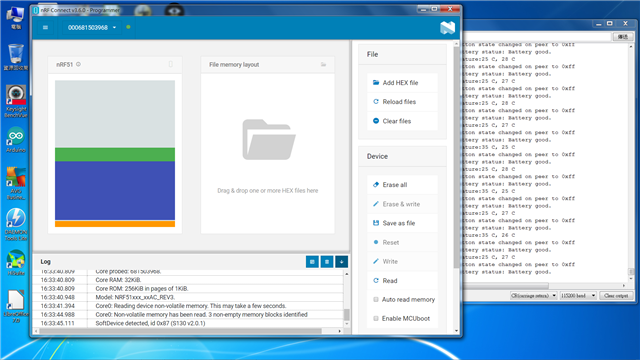Toggle log autoscroll with the down-arrow icon
The width and height of the screenshot is (640, 360).
click(x=342, y=262)
